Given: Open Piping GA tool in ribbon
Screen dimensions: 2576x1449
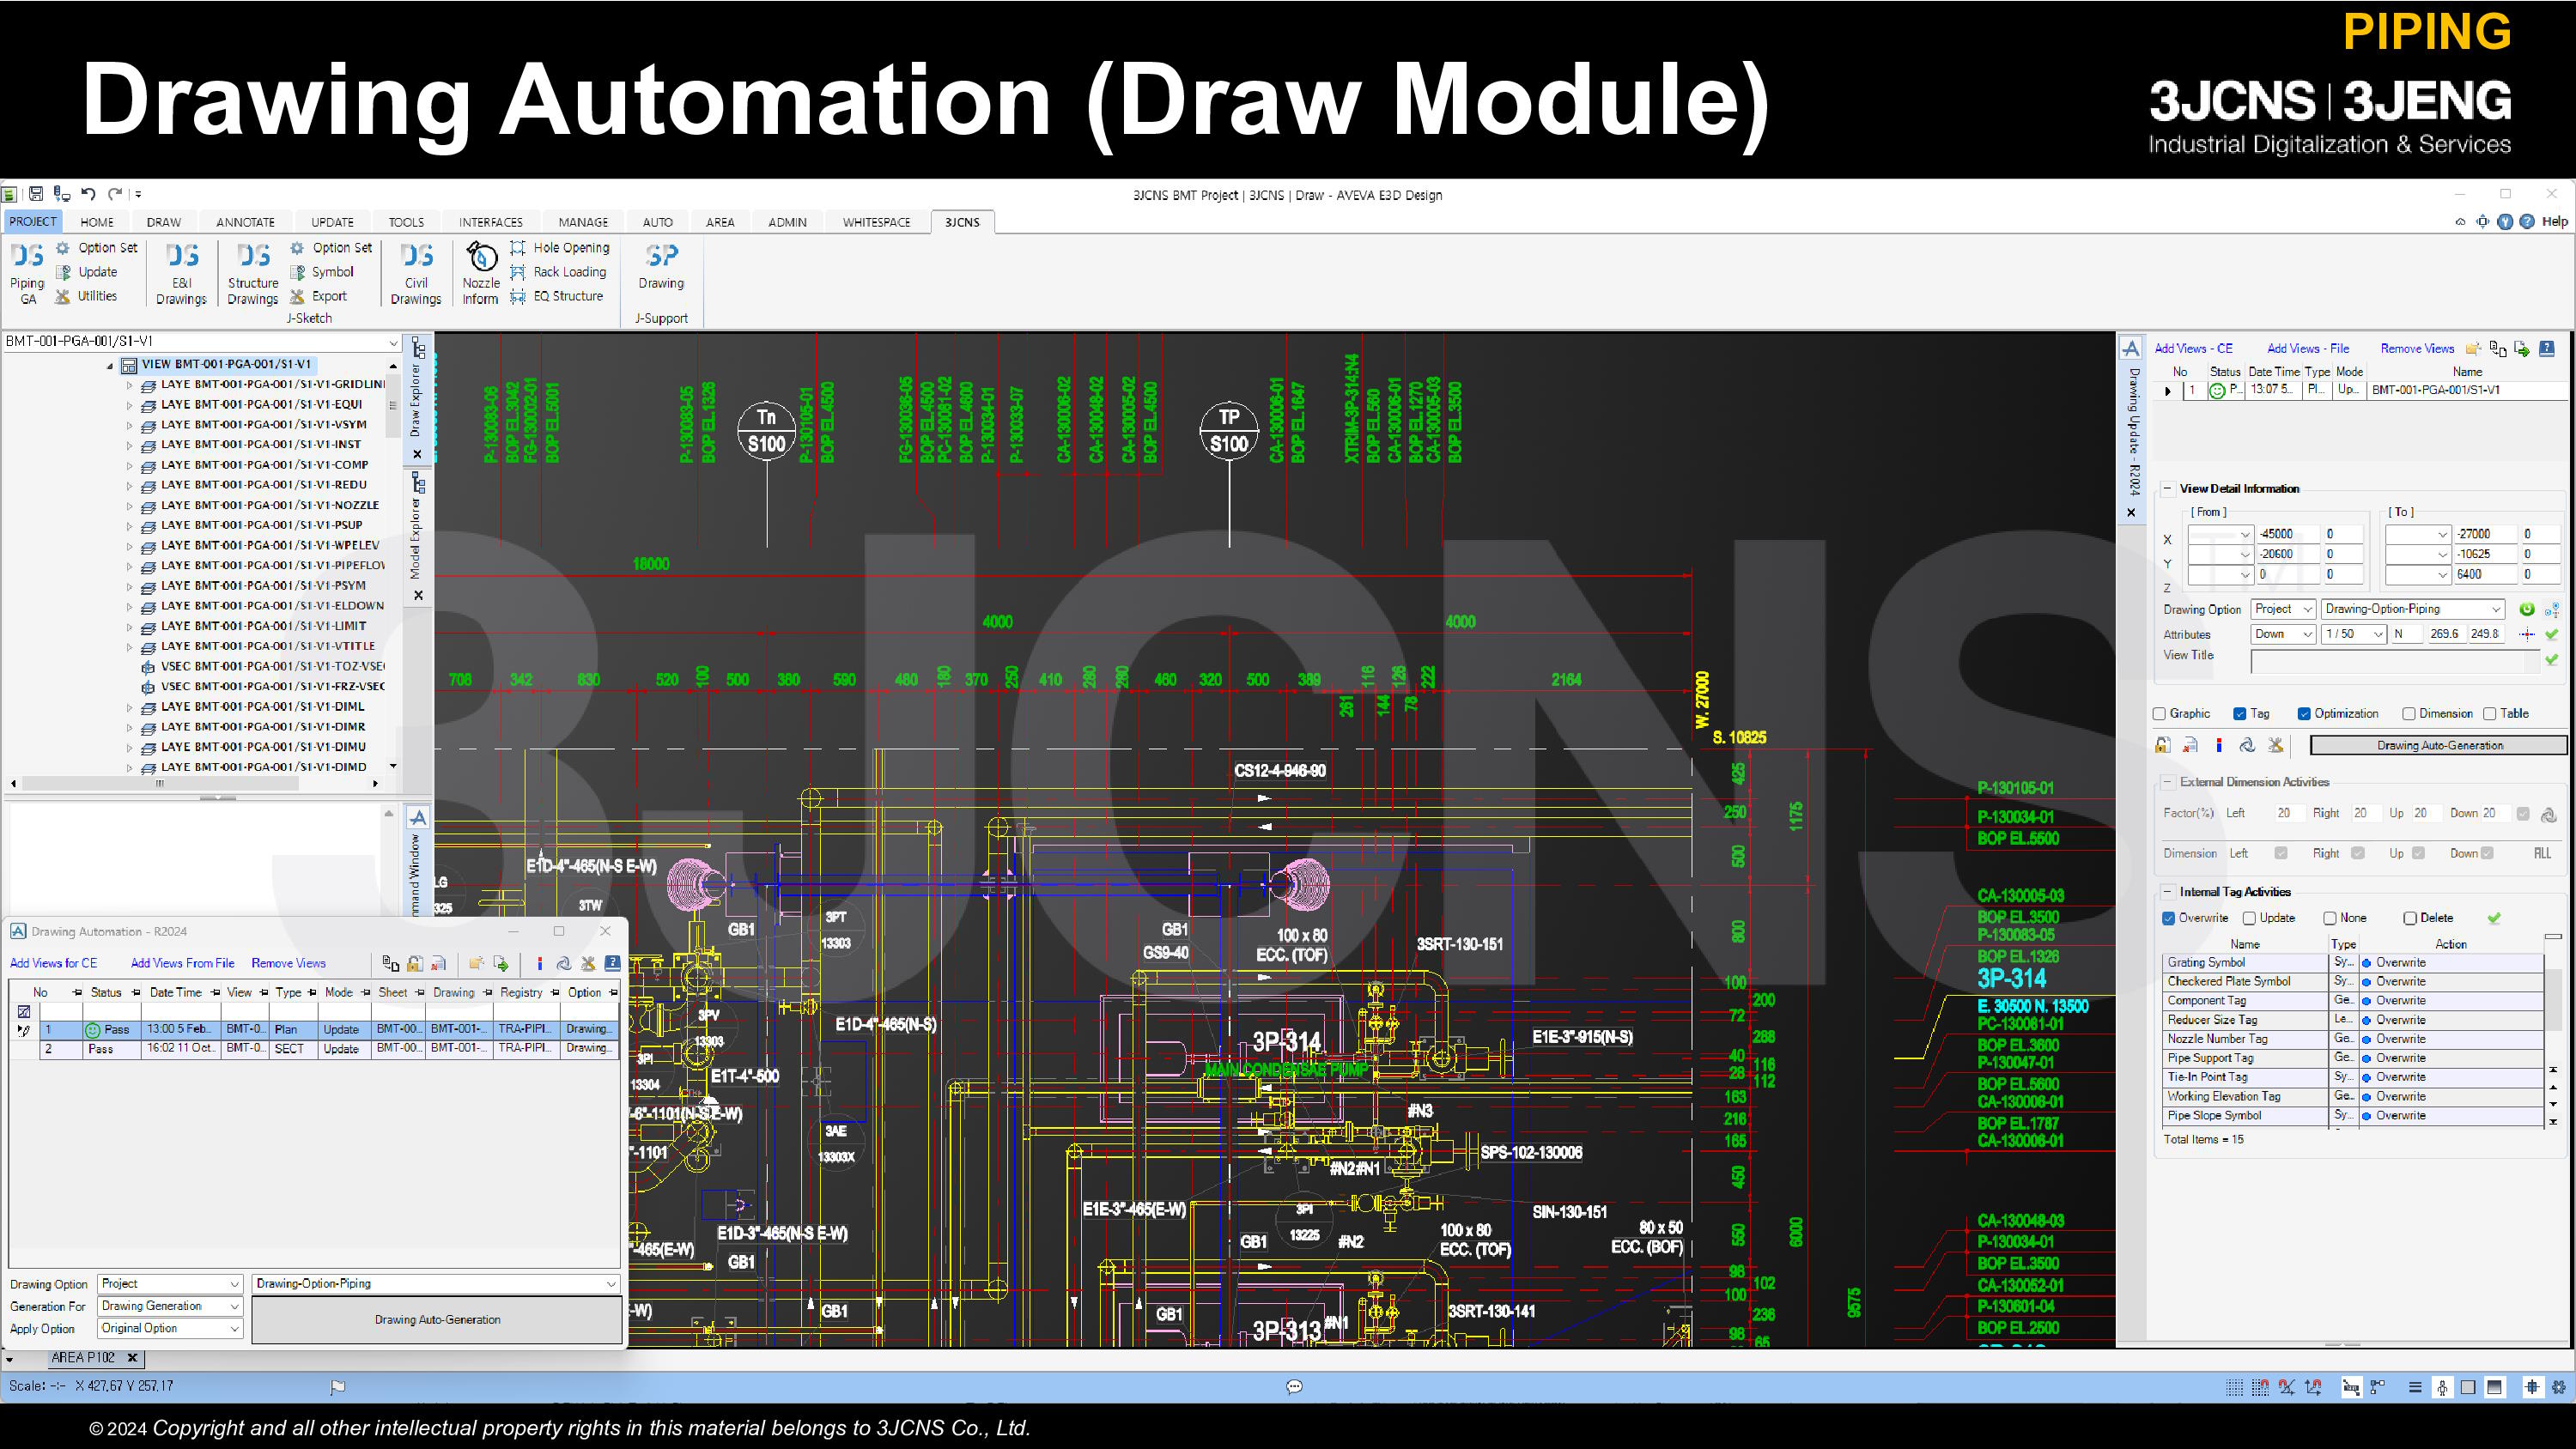Looking at the screenshot, I should (x=28, y=272).
